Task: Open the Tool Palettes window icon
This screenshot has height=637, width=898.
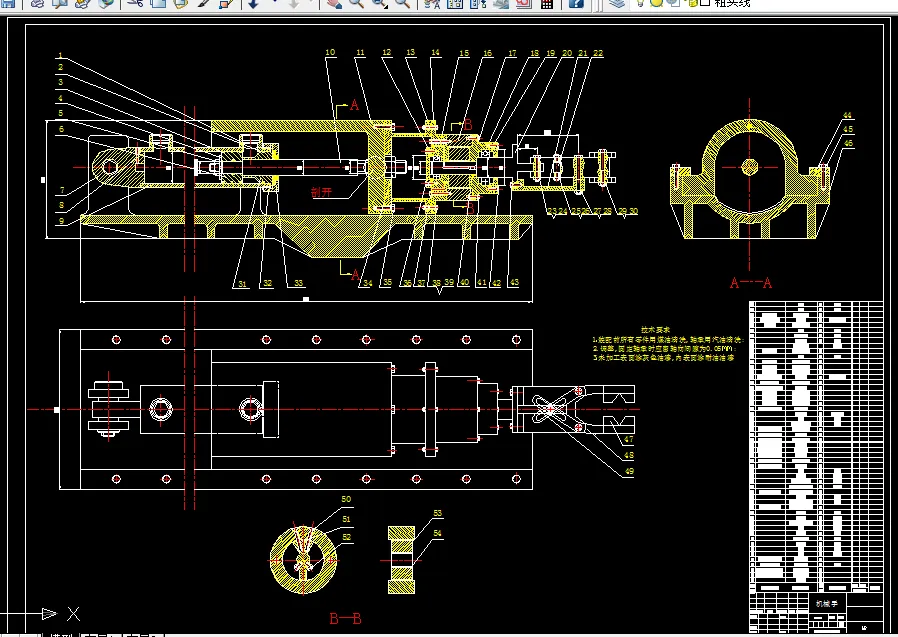Action: [x=478, y=3]
